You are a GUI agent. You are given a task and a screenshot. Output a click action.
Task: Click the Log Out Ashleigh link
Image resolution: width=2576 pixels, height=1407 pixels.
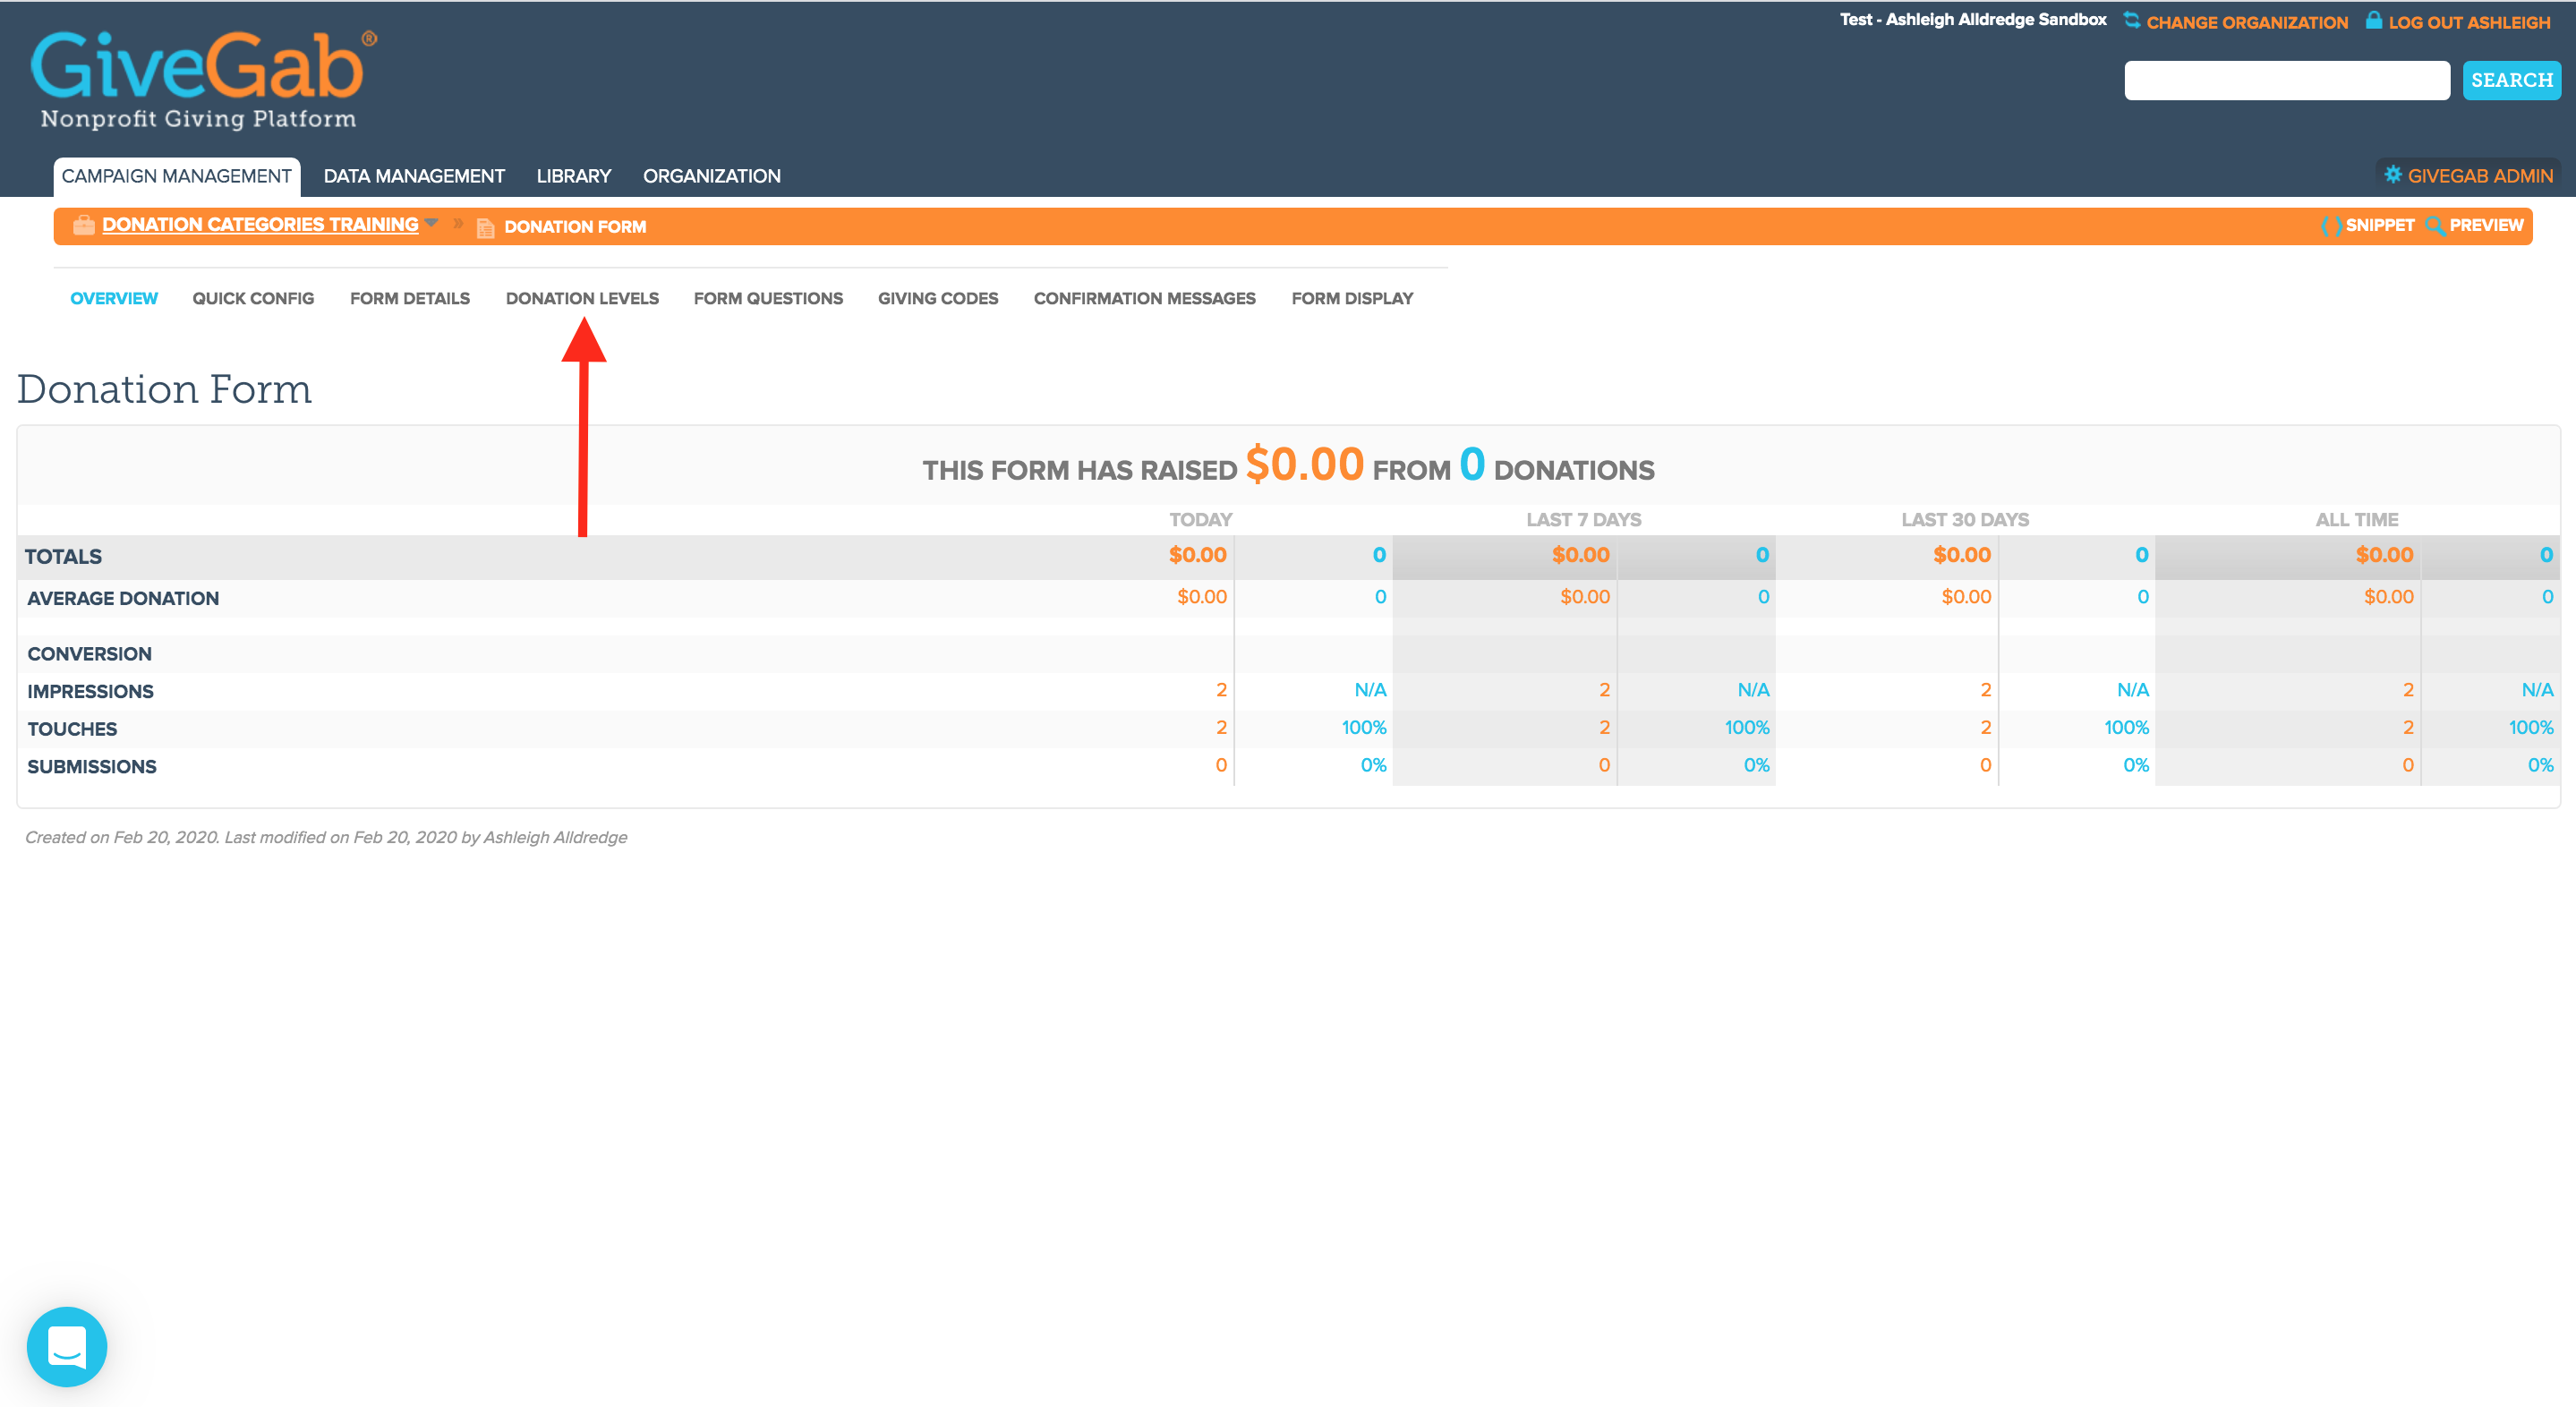pos(2469,22)
